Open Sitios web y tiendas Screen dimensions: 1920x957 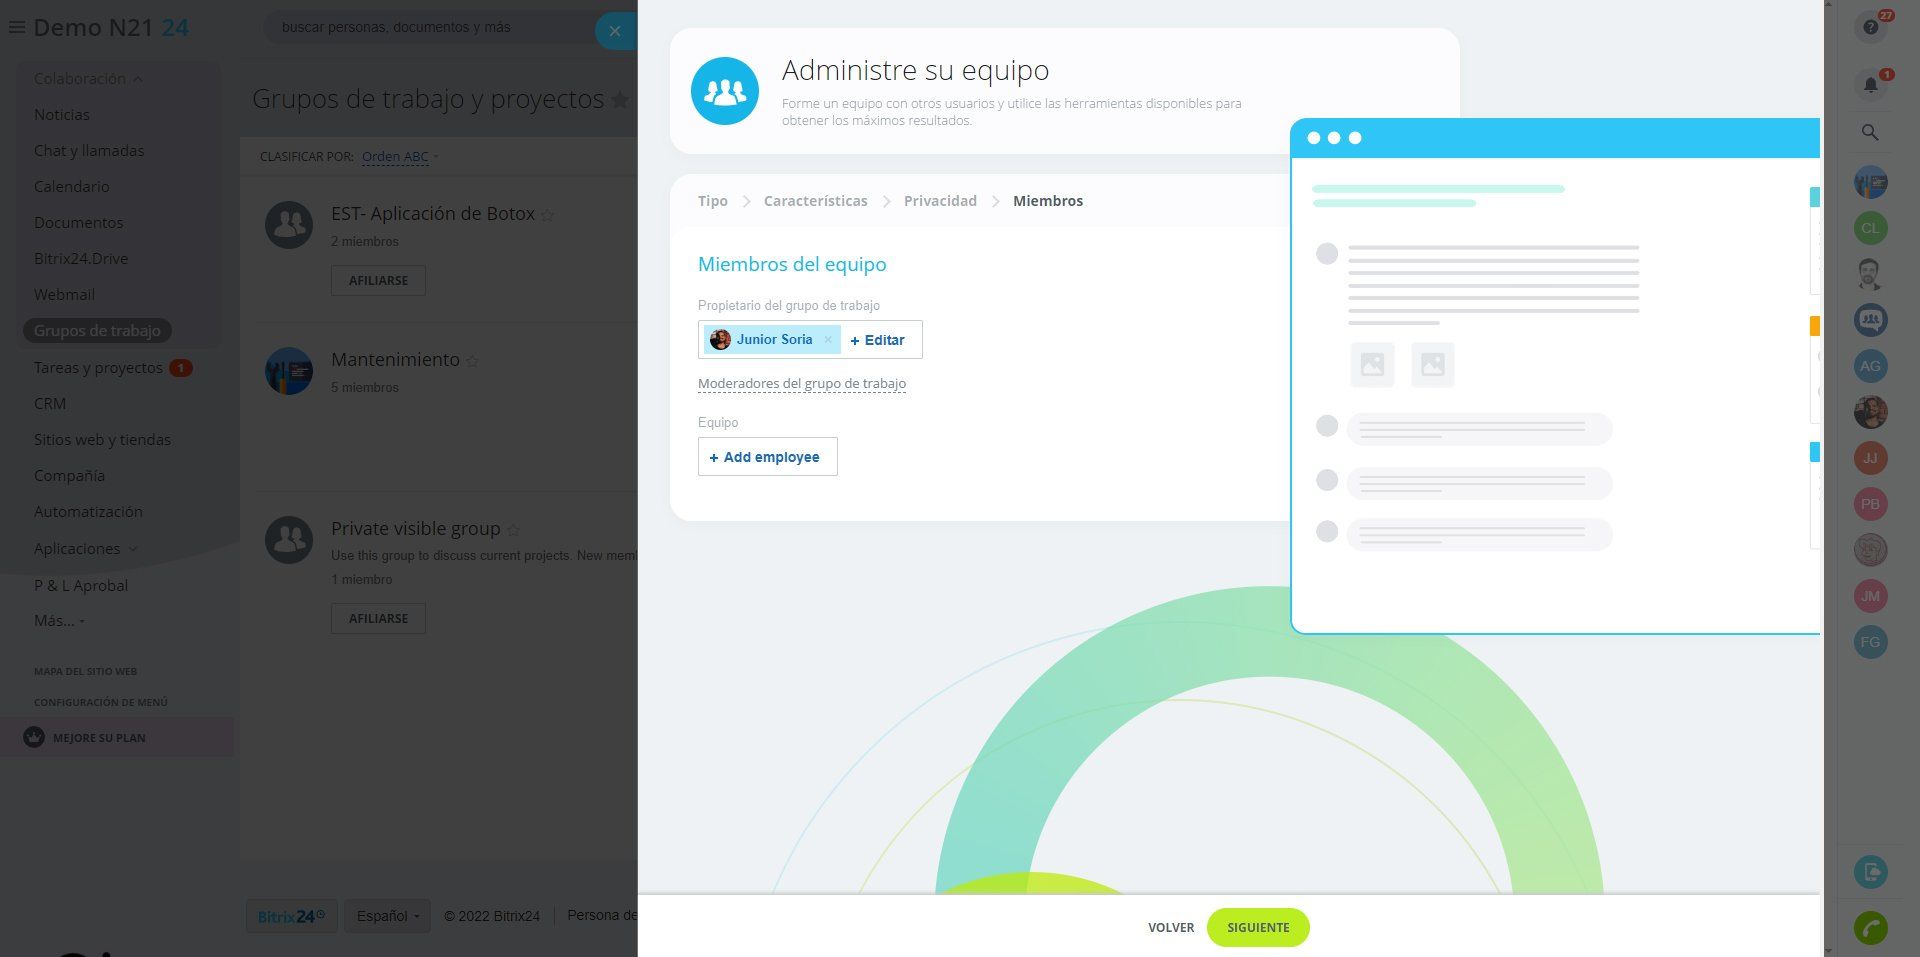click(x=102, y=440)
